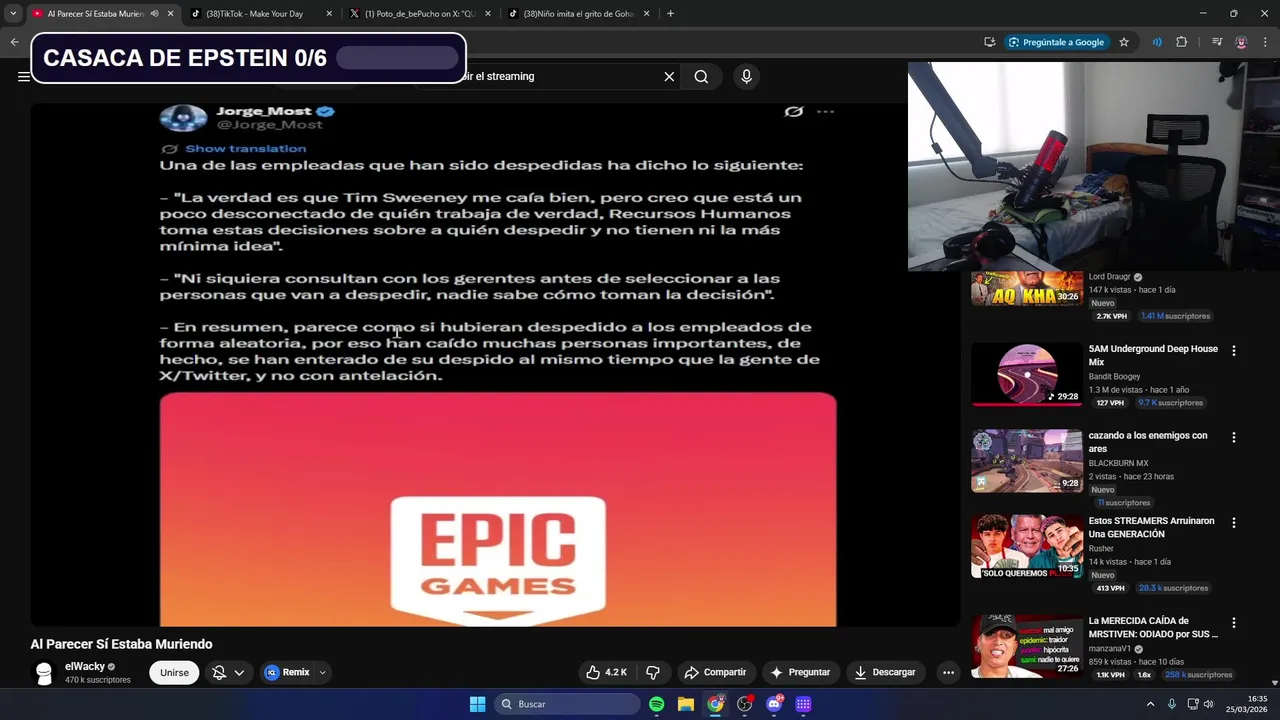Open Discord from the taskbar
Viewport: 1280px width, 720px height.
(774, 704)
